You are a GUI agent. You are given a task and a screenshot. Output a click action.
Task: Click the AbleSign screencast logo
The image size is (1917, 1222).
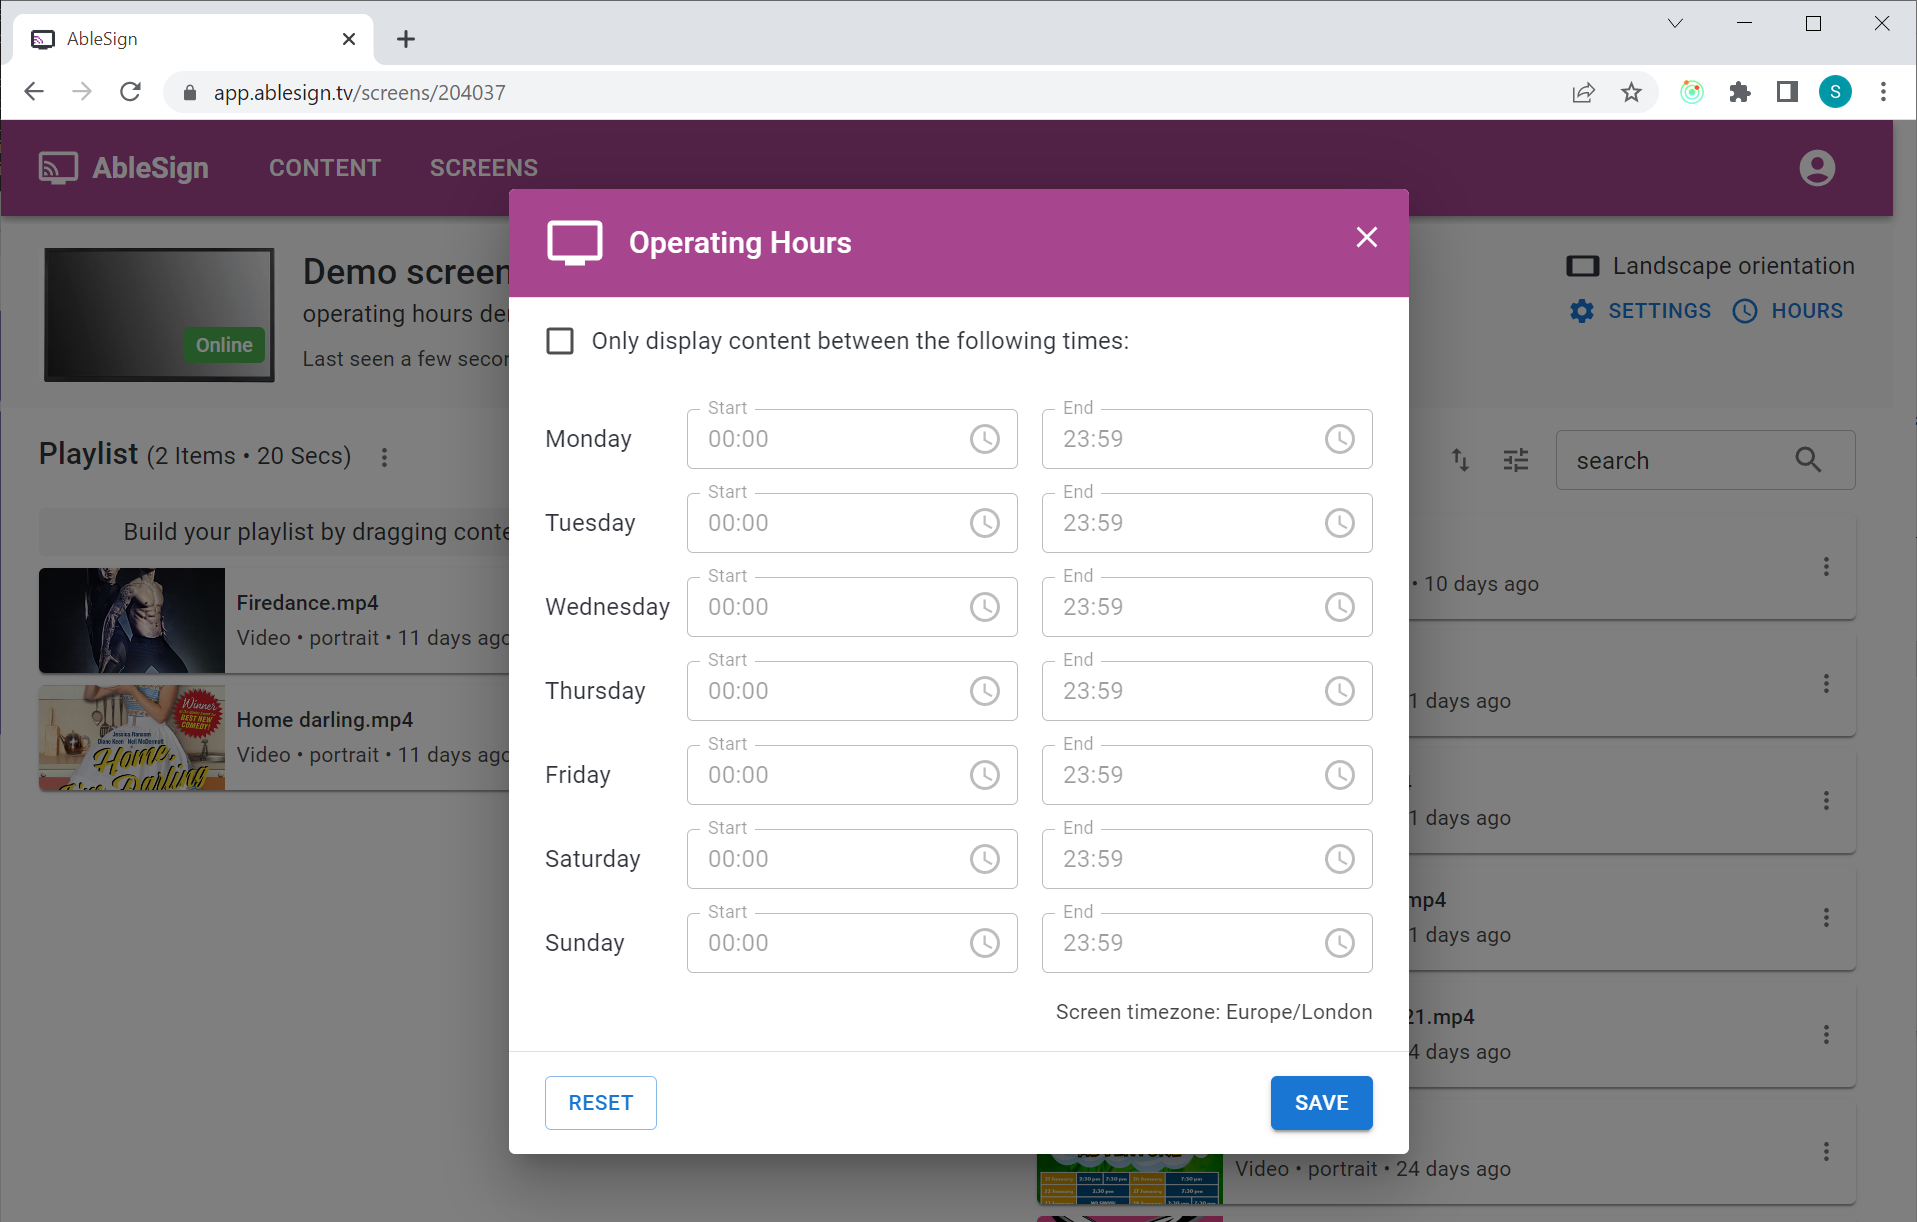point(57,167)
